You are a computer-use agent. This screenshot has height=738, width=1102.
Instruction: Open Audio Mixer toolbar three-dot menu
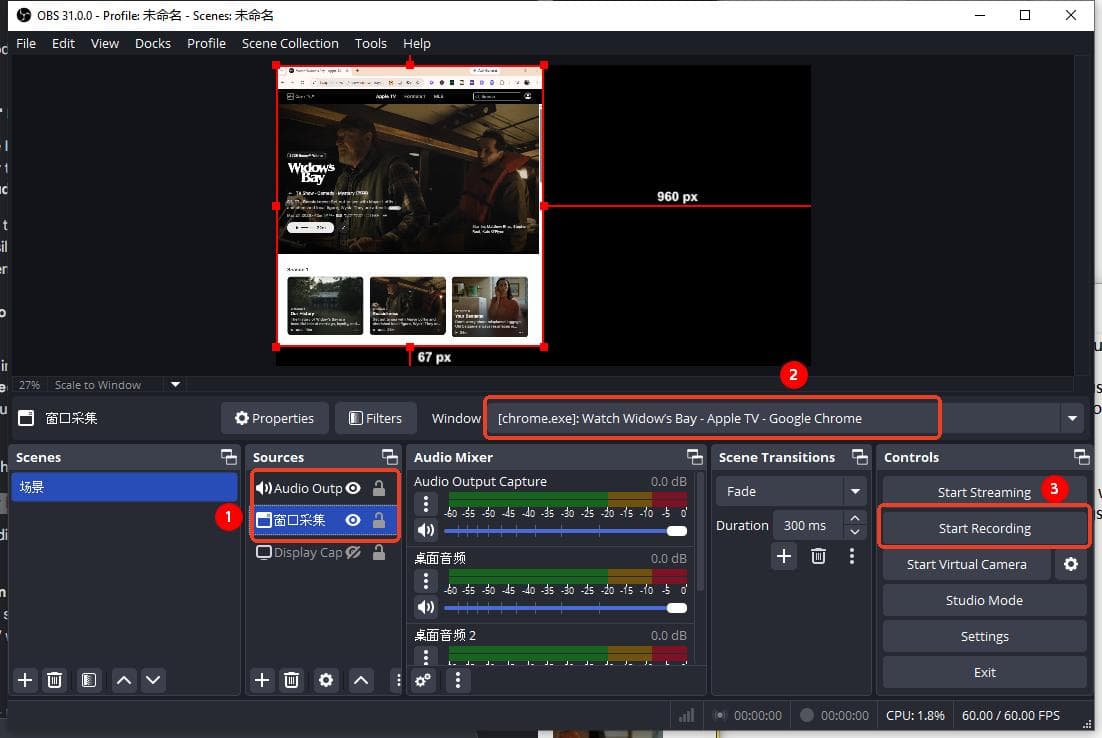(458, 680)
